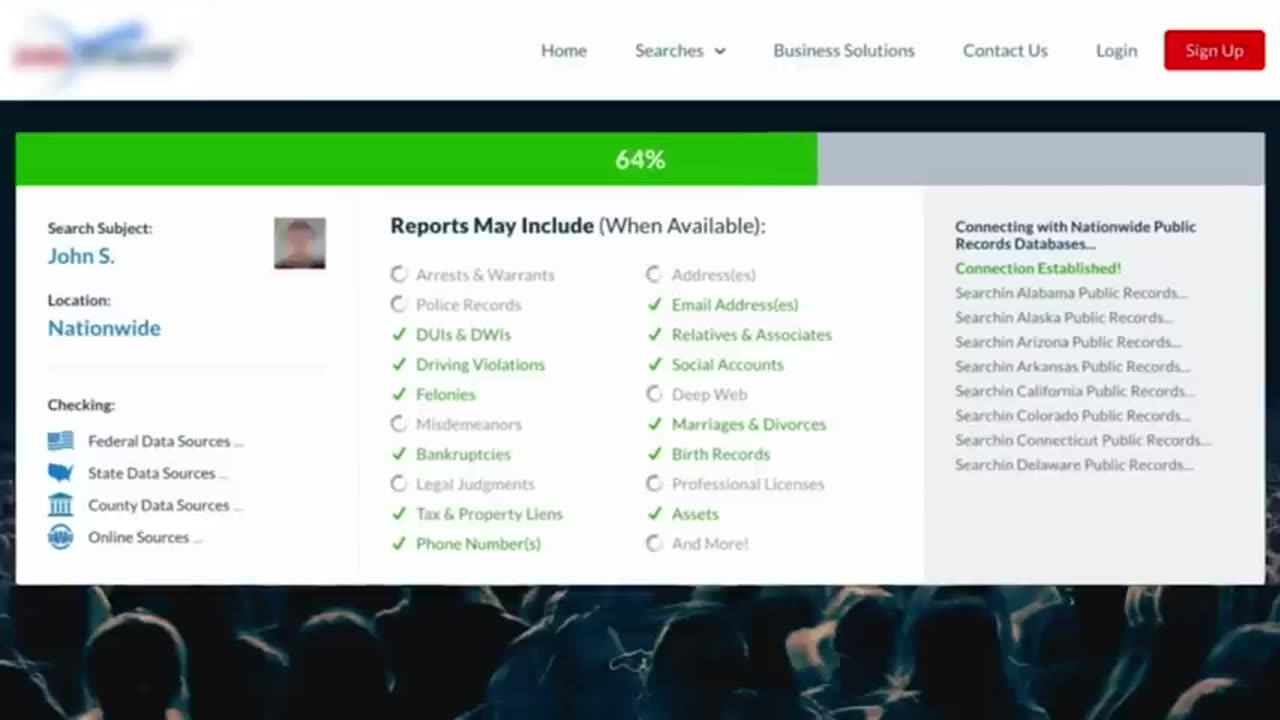Click the Searchin Arizona Public Records line
Image resolution: width=1280 pixels, height=720 pixels.
[1068, 342]
